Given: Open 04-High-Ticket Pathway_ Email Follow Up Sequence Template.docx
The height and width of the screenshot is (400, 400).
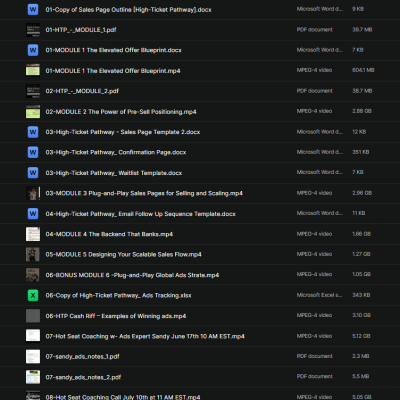Looking at the screenshot, I should pos(140,214).
